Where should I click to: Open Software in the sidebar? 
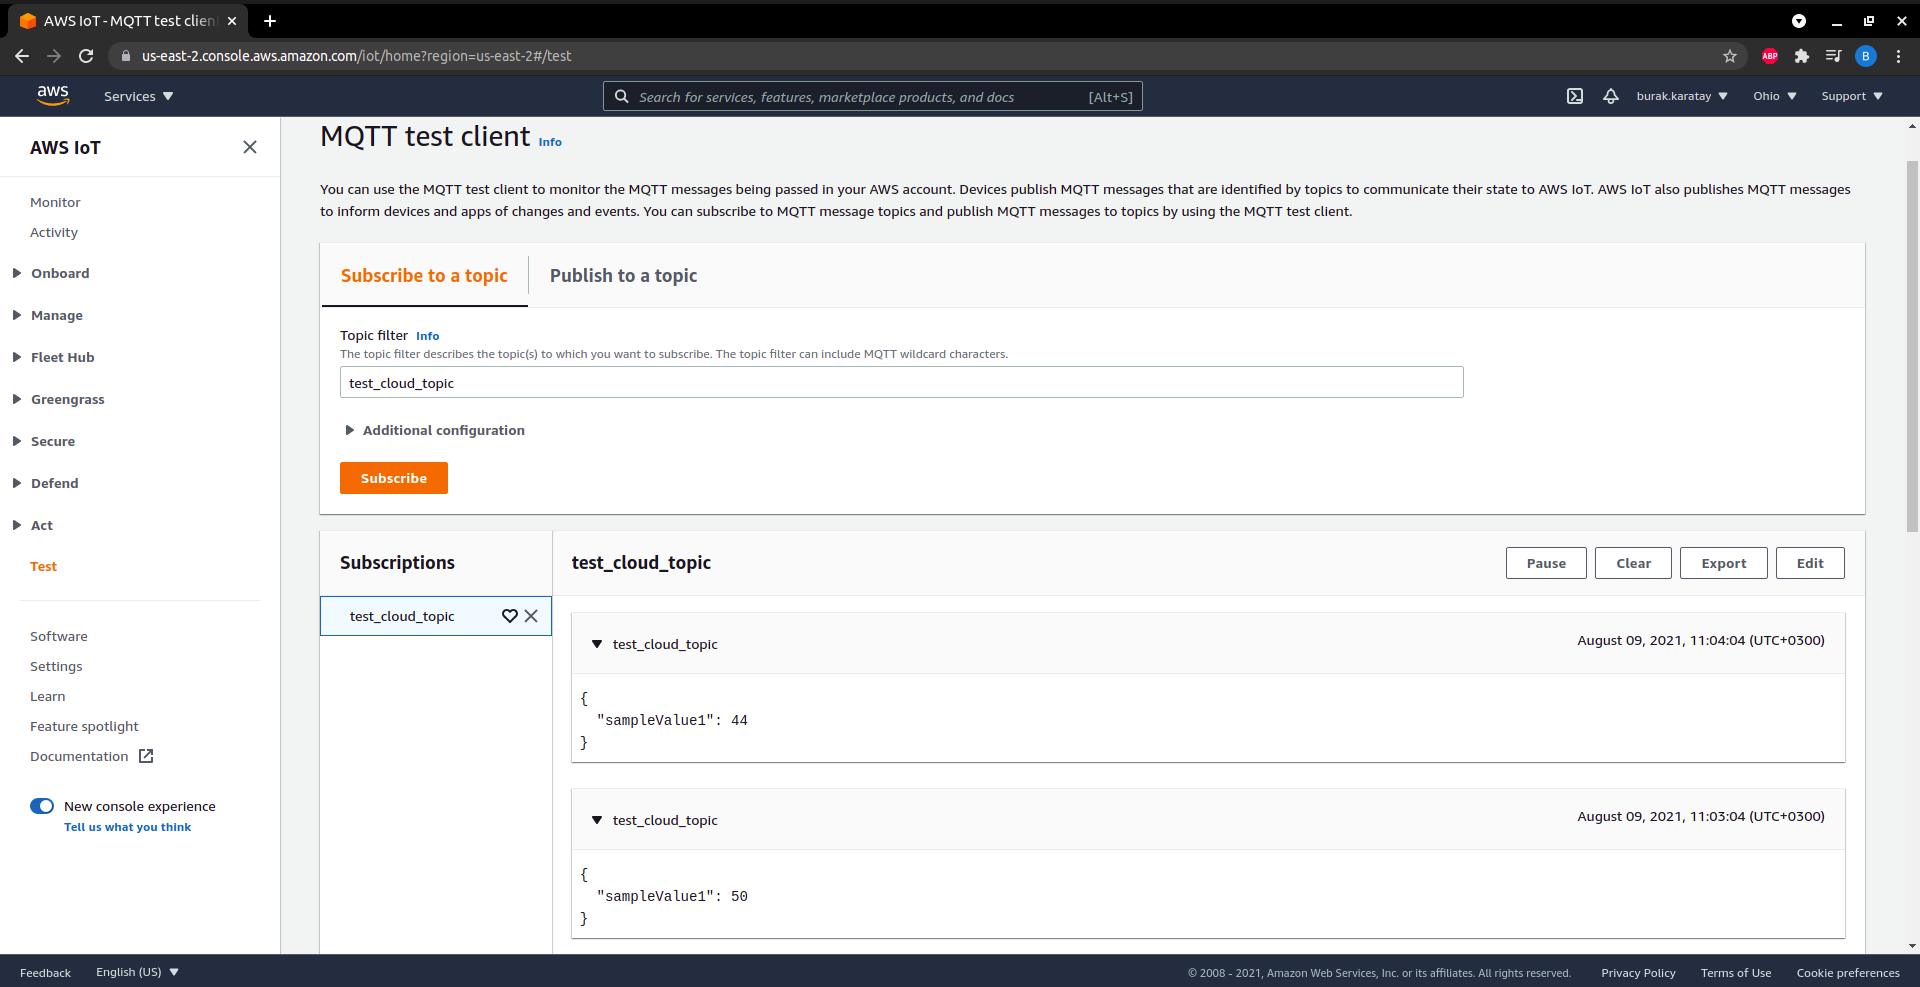point(59,636)
